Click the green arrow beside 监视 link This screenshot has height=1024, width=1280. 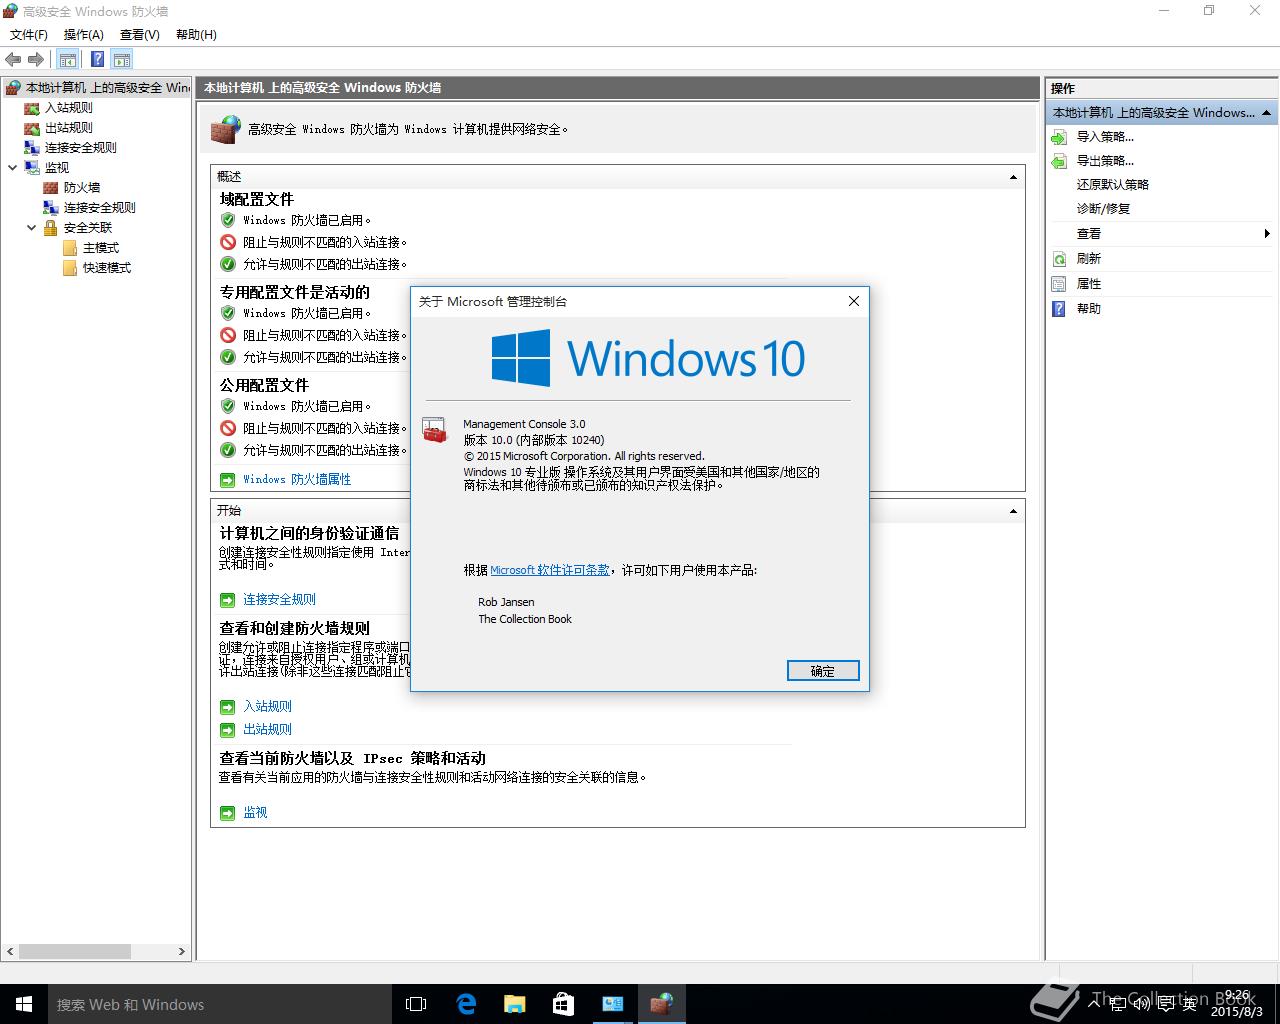(x=228, y=812)
